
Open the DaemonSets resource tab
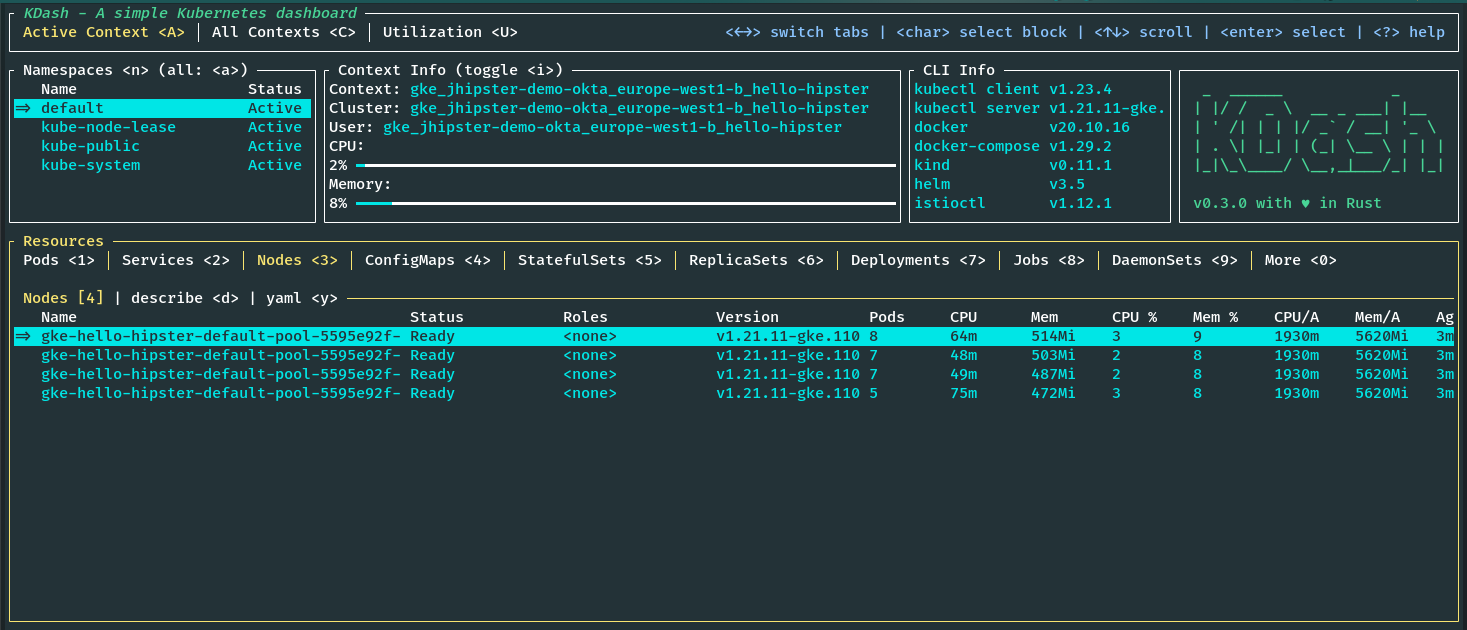pos(1174,260)
